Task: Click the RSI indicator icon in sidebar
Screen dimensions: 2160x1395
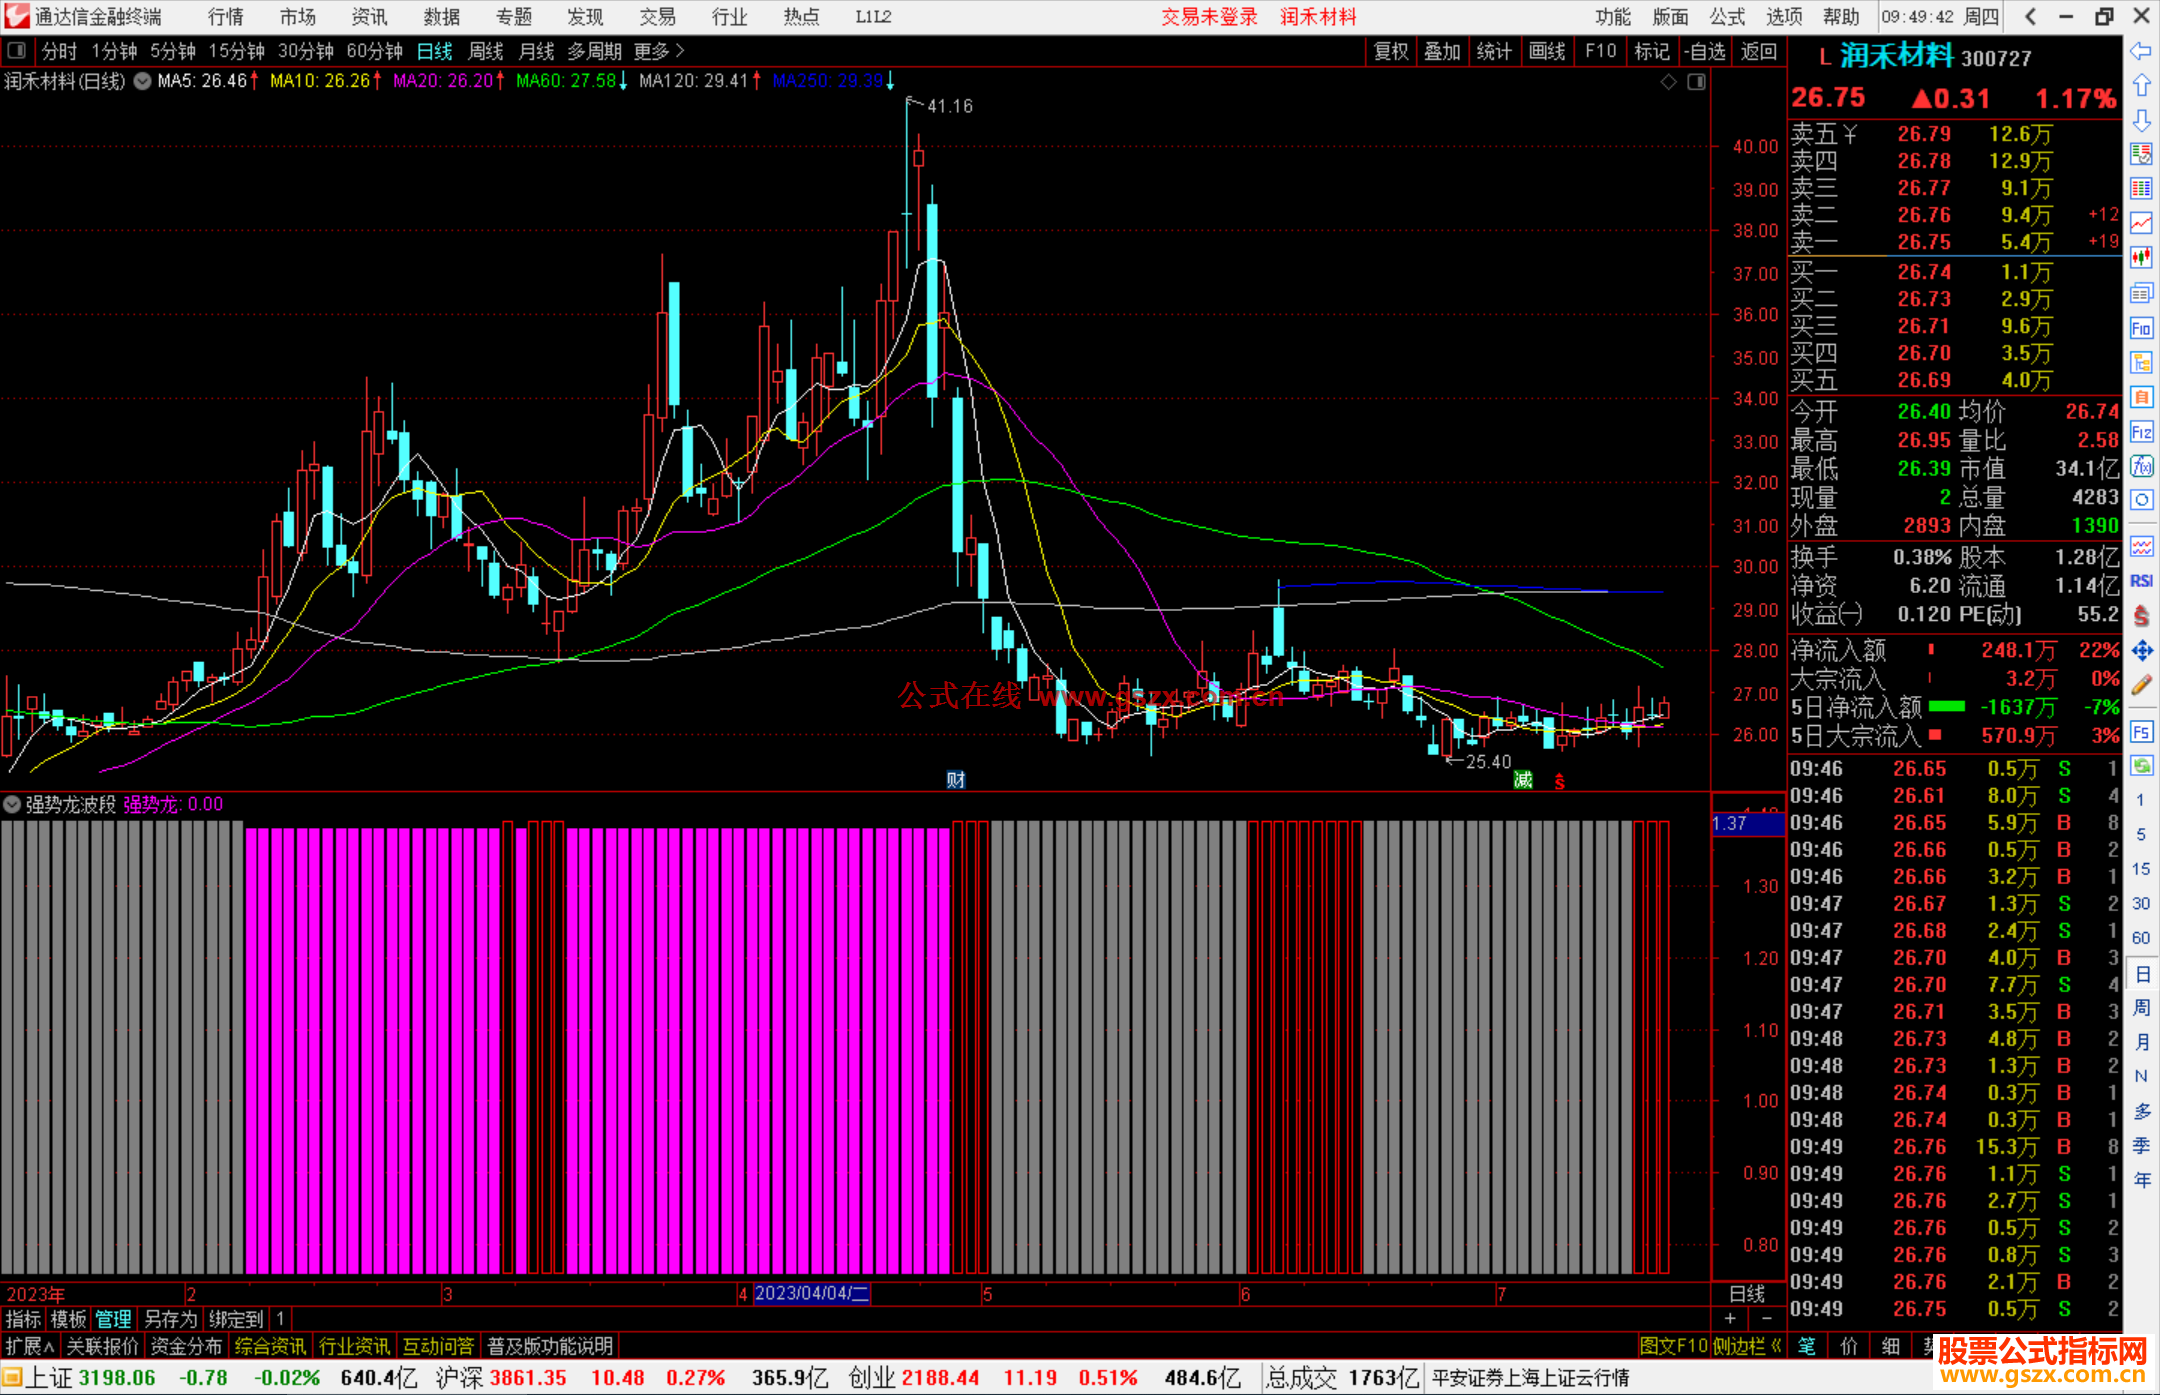Action: [x=2141, y=581]
